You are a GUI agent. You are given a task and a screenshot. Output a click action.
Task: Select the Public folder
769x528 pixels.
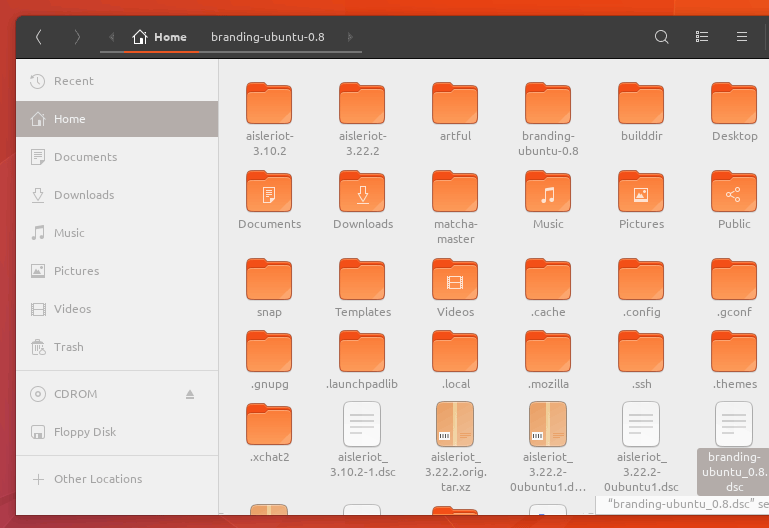pyautogui.click(x=734, y=200)
